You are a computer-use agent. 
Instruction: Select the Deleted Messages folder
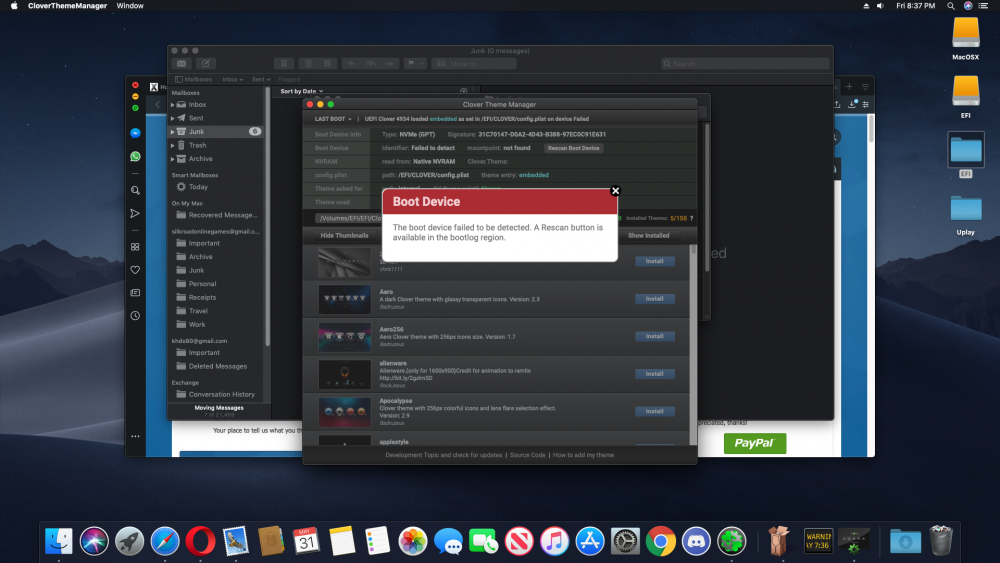point(217,366)
